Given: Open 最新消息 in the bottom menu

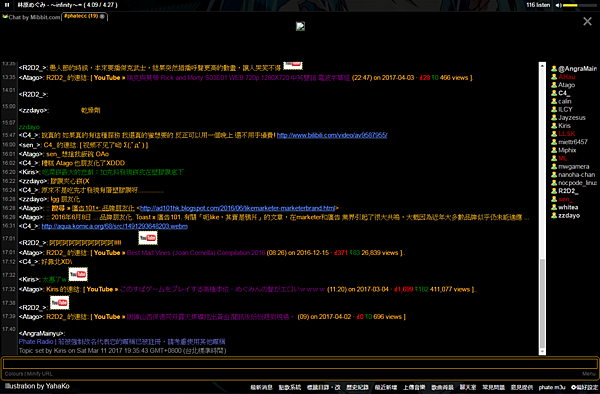Looking at the screenshot, I should [x=261, y=387].
